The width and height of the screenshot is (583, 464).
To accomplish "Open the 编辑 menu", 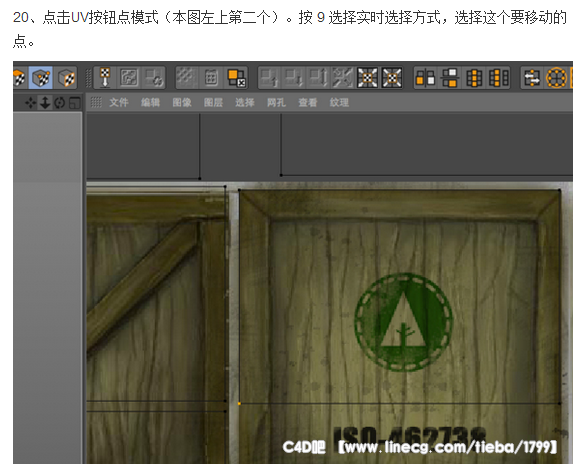I will pyautogui.click(x=150, y=102).
